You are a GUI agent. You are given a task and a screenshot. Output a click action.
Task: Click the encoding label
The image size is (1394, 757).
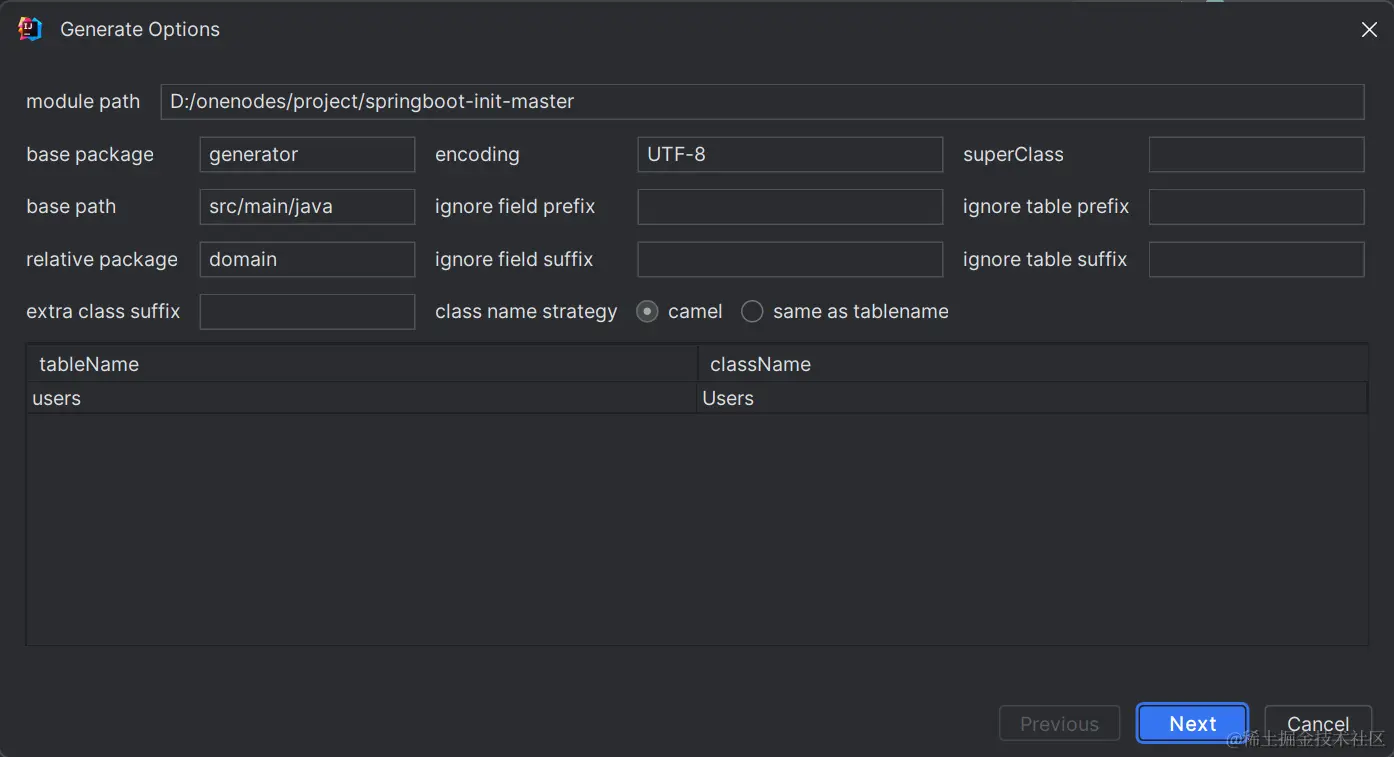click(x=477, y=155)
